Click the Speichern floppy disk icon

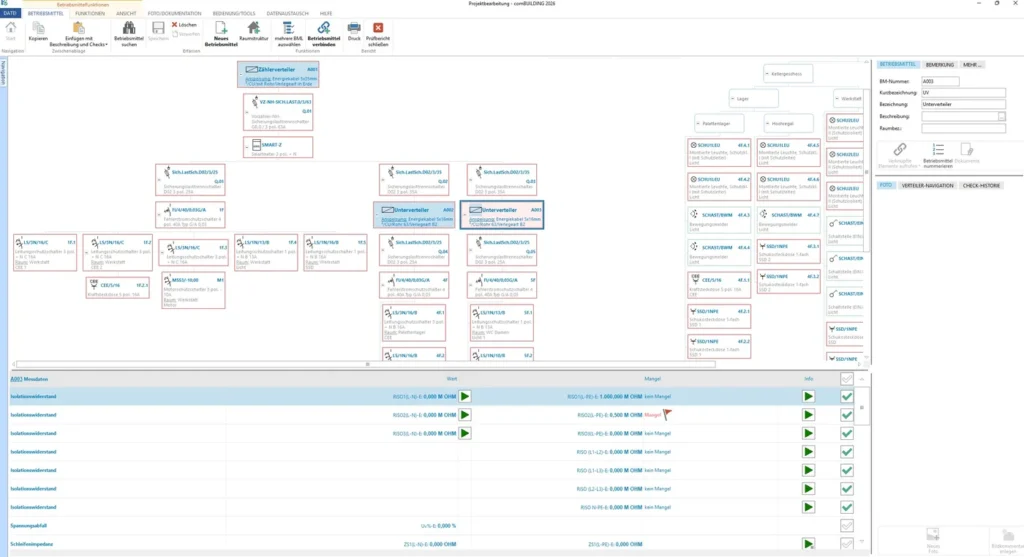[158, 28]
